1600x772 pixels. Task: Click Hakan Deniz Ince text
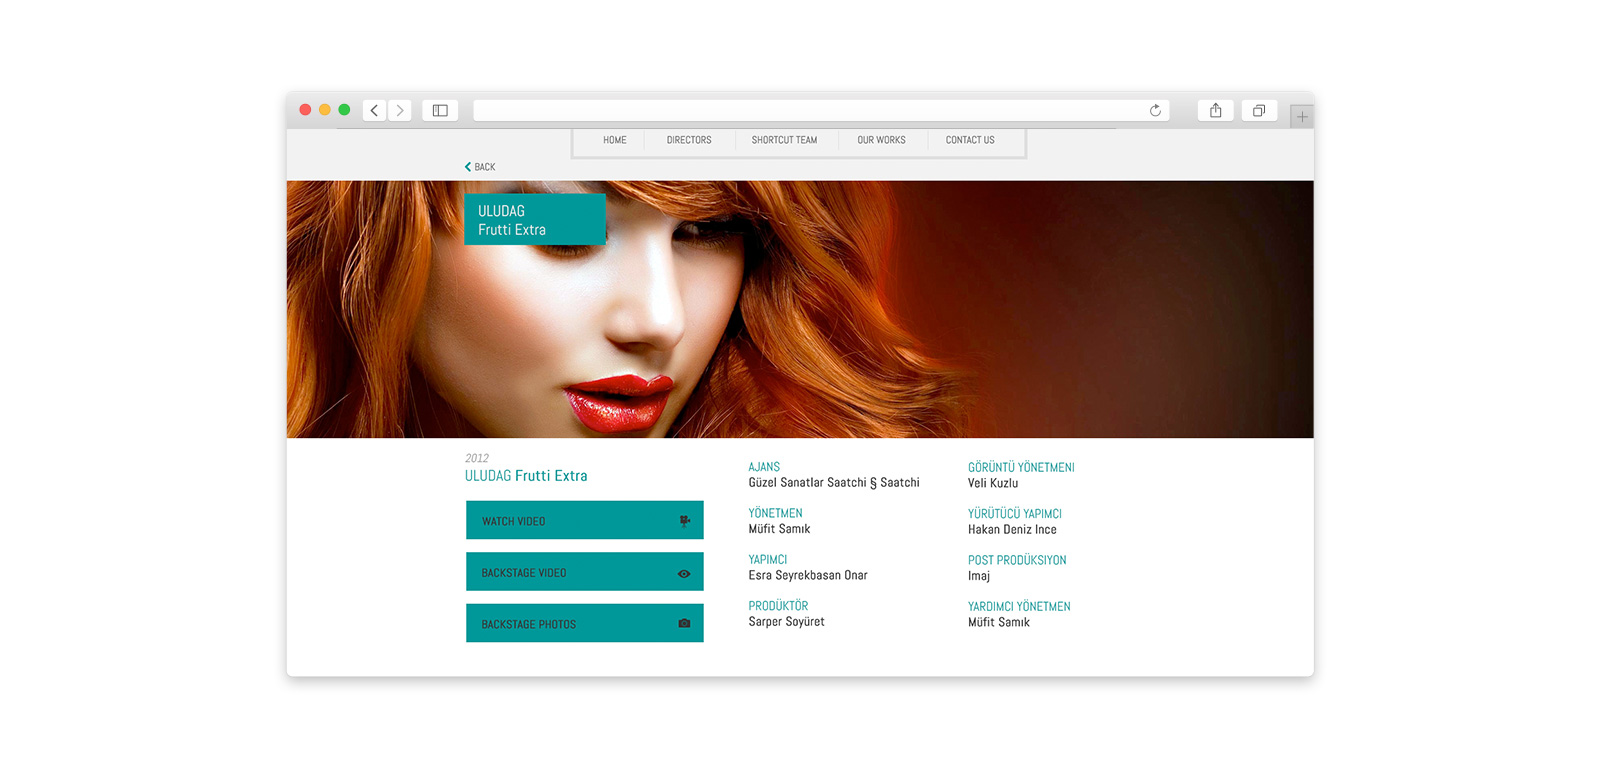1012,529
